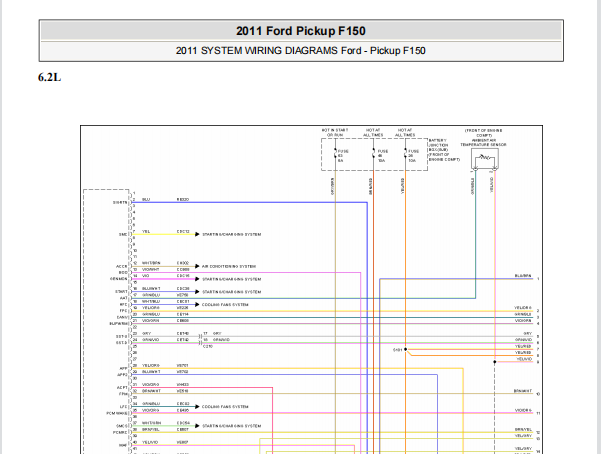
Task: Click the 'BLU' wire color label at pin 2
Action: 146,199
